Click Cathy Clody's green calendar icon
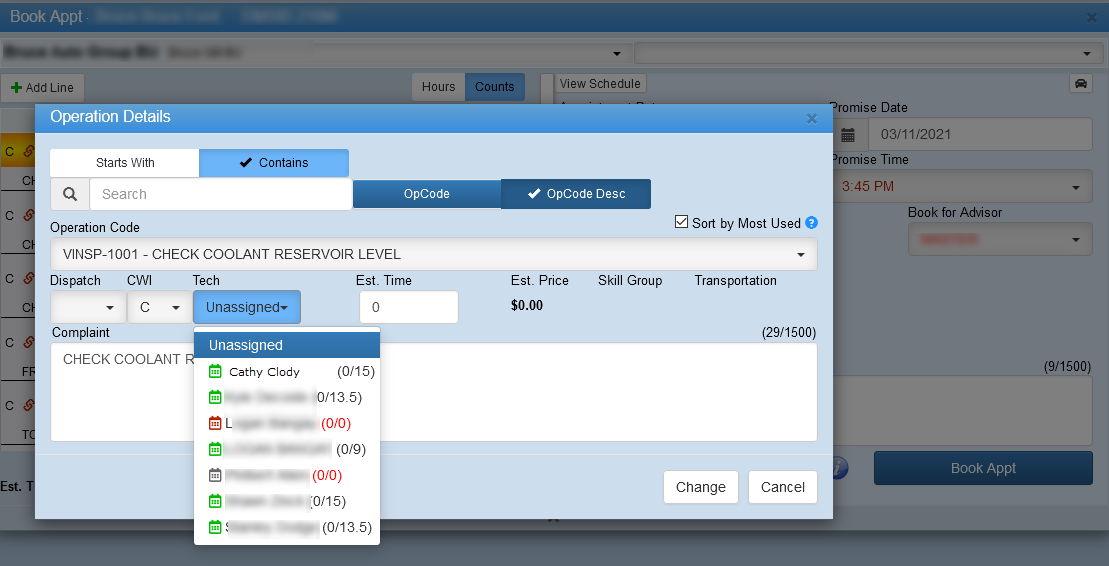Image resolution: width=1109 pixels, height=566 pixels. click(215, 371)
